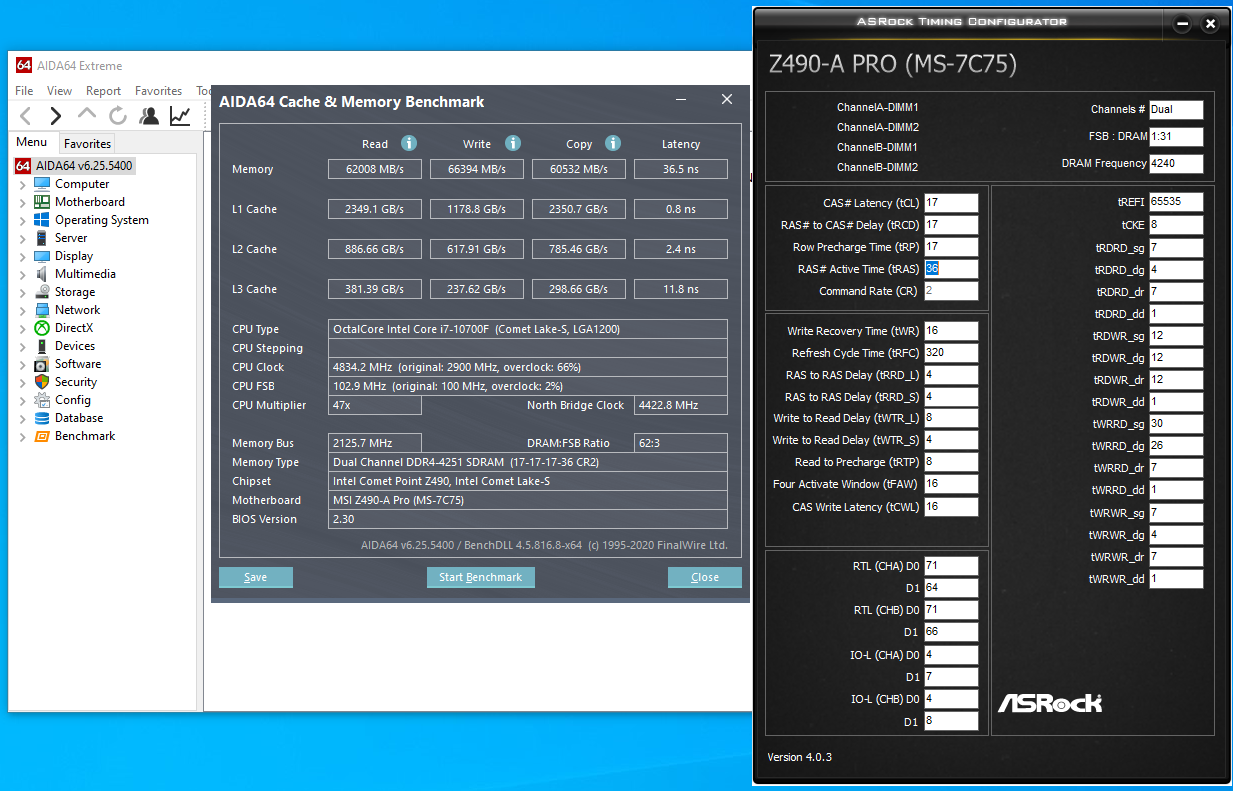
Task: Open the File menu in AIDA64
Action: (24, 91)
